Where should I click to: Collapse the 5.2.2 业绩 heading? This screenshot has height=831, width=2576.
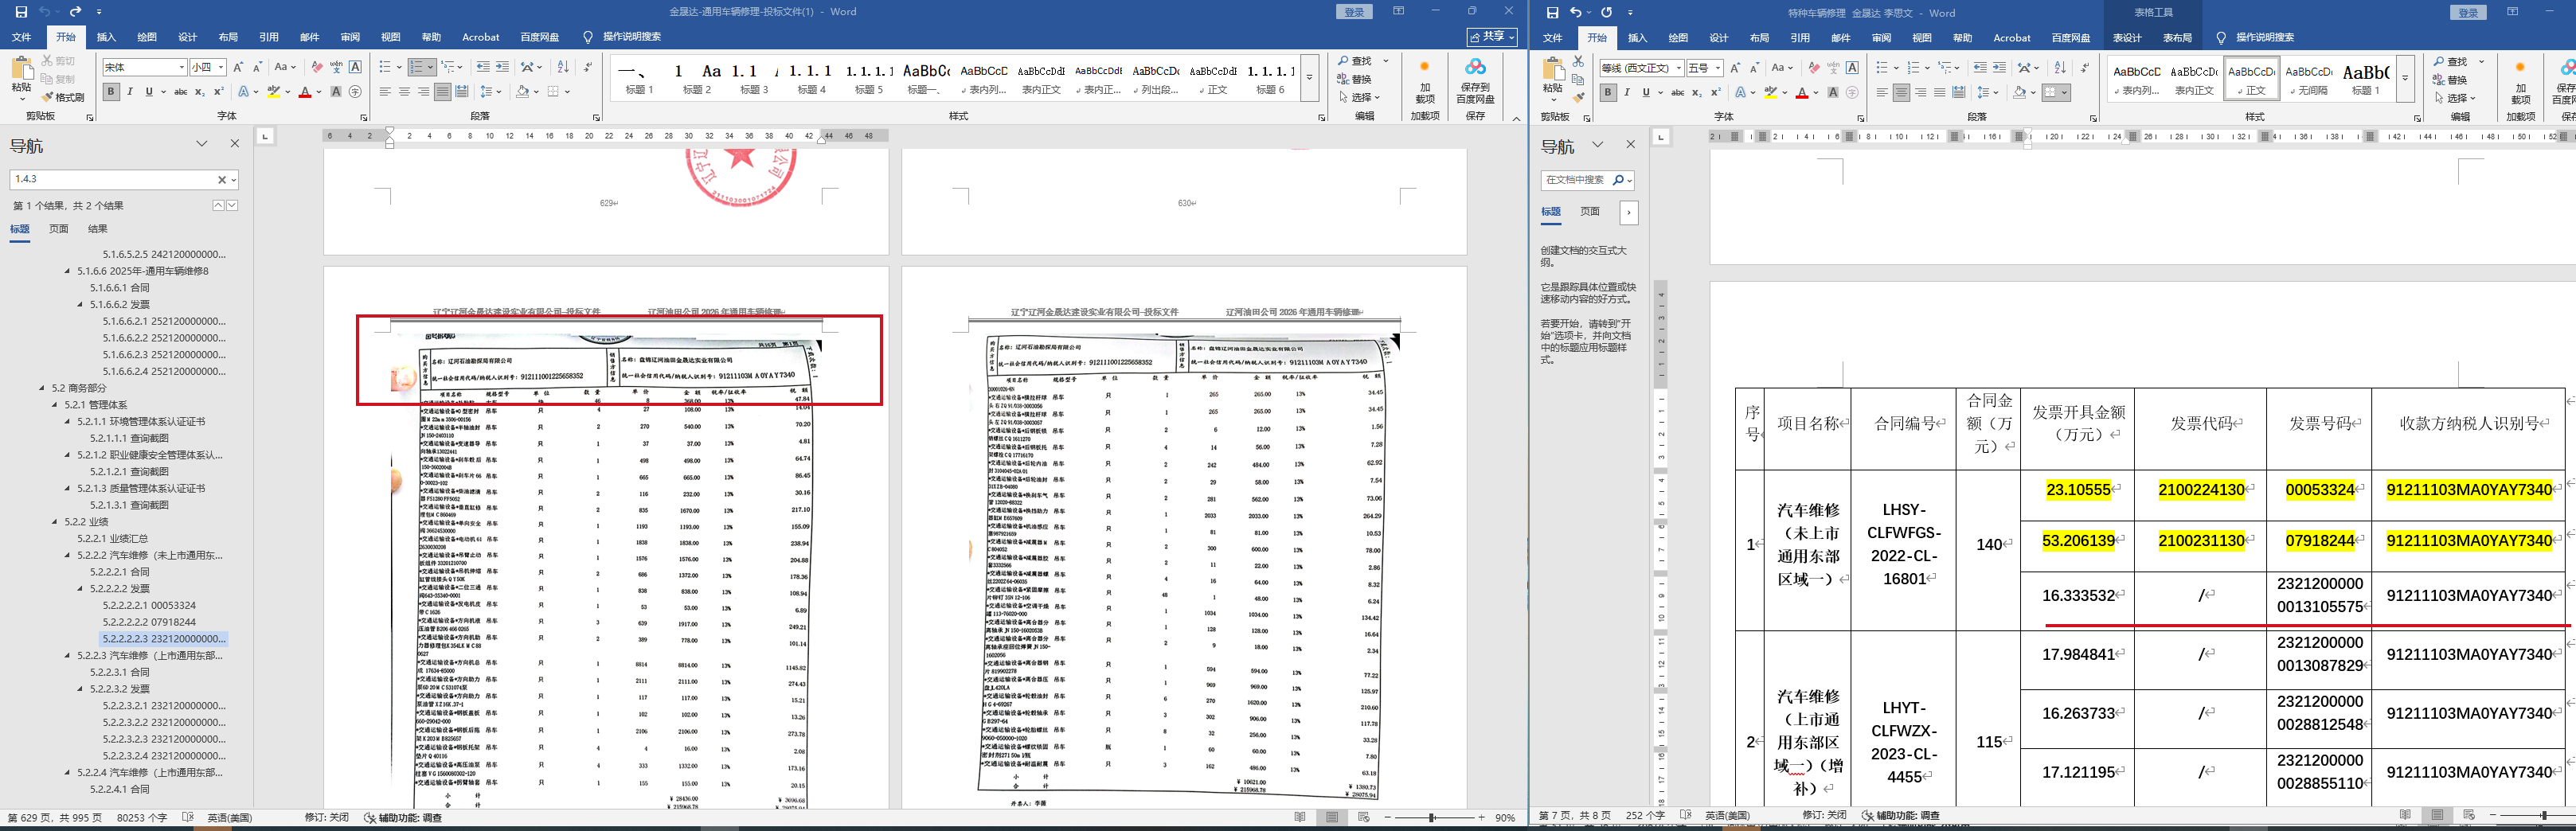pyautogui.click(x=55, y=522)
